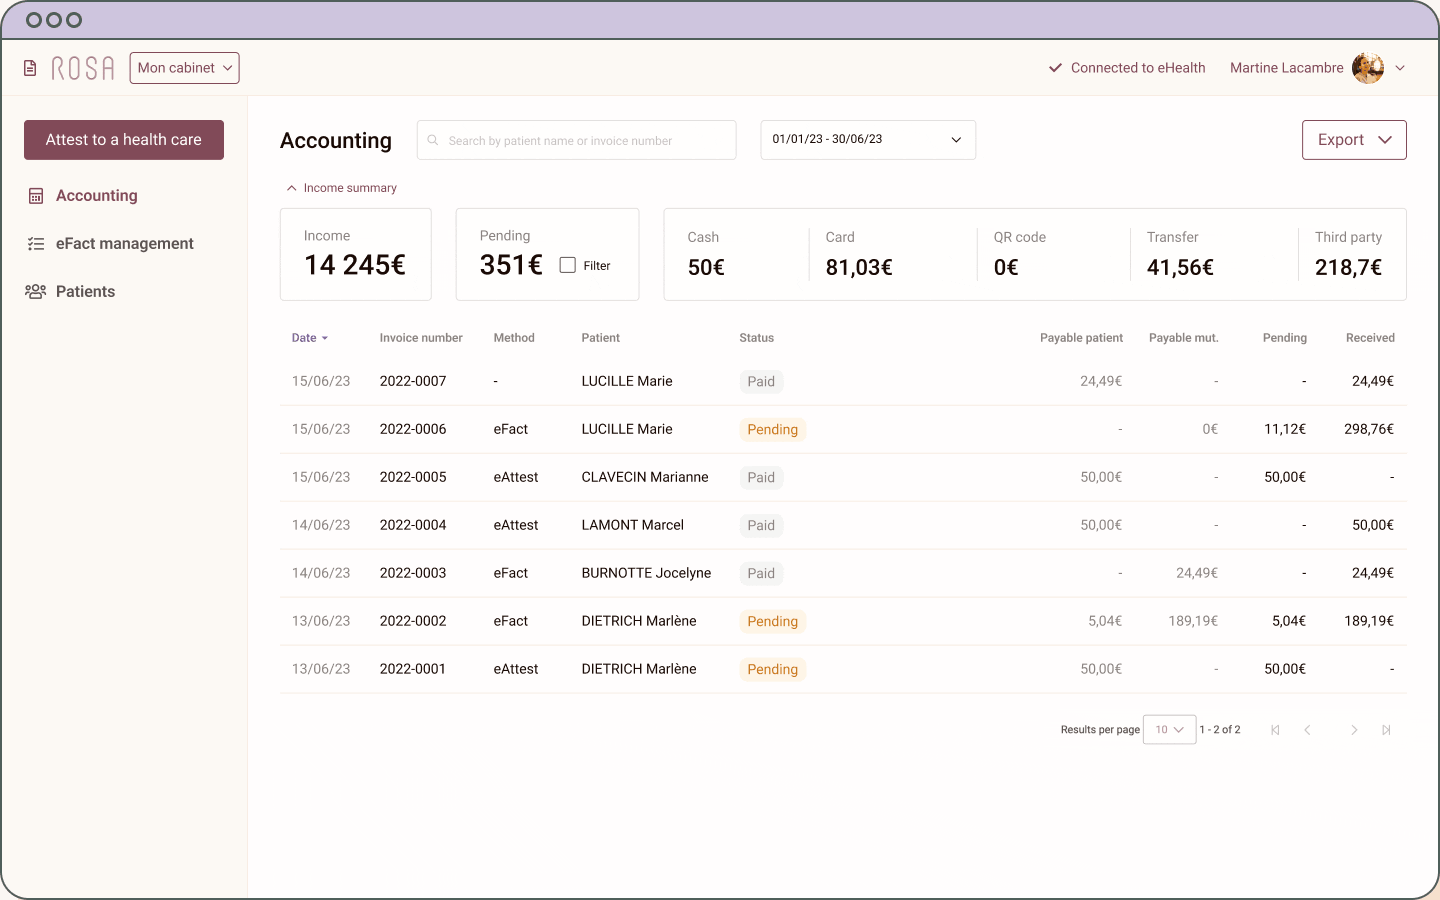Click the Accounting page heading
Image resolution: width=1440 pixels, height=900 pixels.
point(336,140)
